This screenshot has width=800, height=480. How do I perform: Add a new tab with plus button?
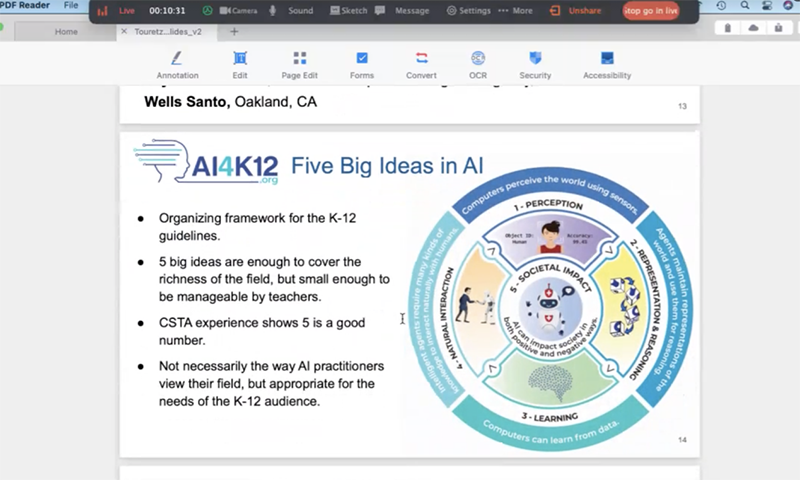(x=234, y=32)
